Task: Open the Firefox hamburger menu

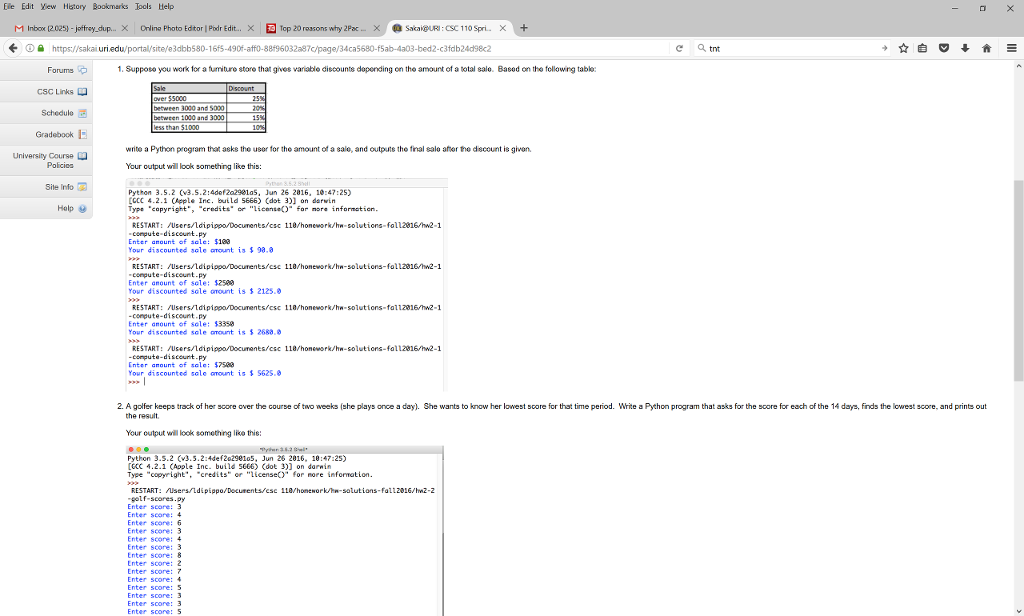Action: tap(1012, 48)
